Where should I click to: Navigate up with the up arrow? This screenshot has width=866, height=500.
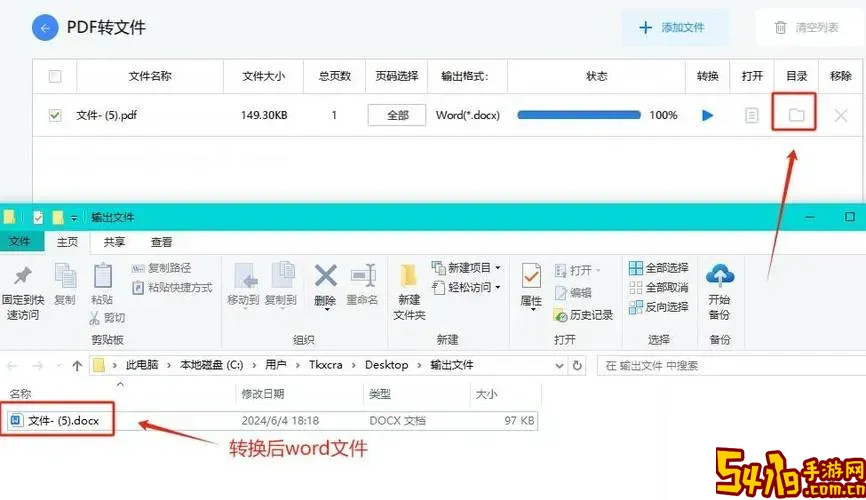point(77,365)
